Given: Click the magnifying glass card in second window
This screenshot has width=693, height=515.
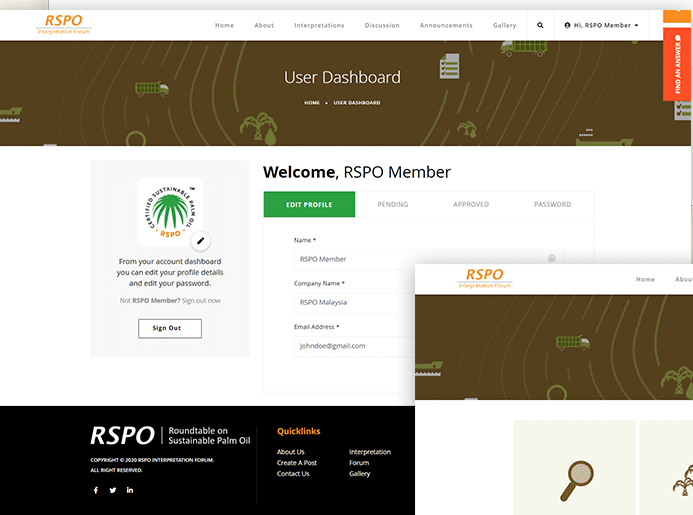Looking at the screenshot, I should click(x=574, y=468).
